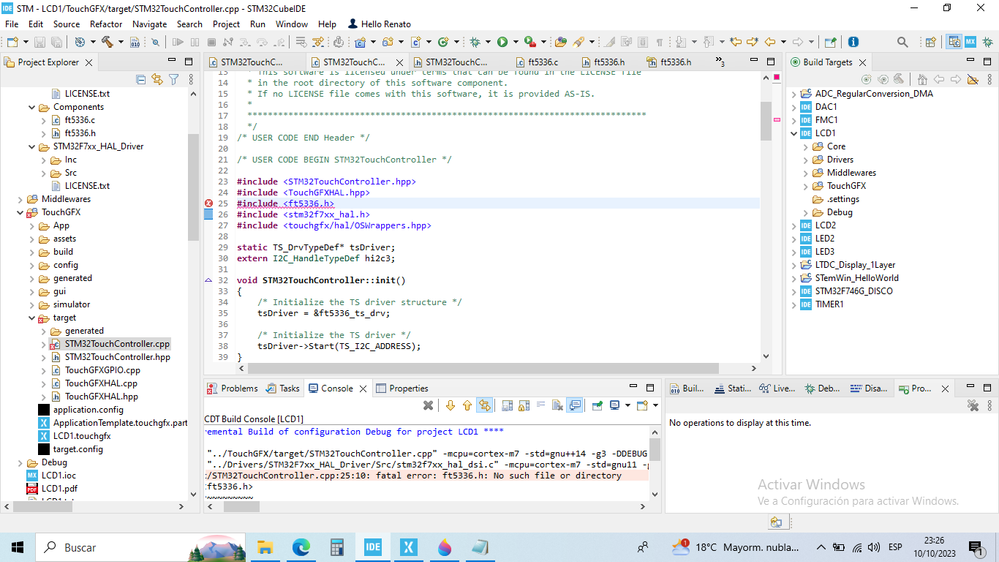Screen dimensions: 999x562
Task: Click the Build hammer icon in toolbar
Action: [x=106, y=42]
